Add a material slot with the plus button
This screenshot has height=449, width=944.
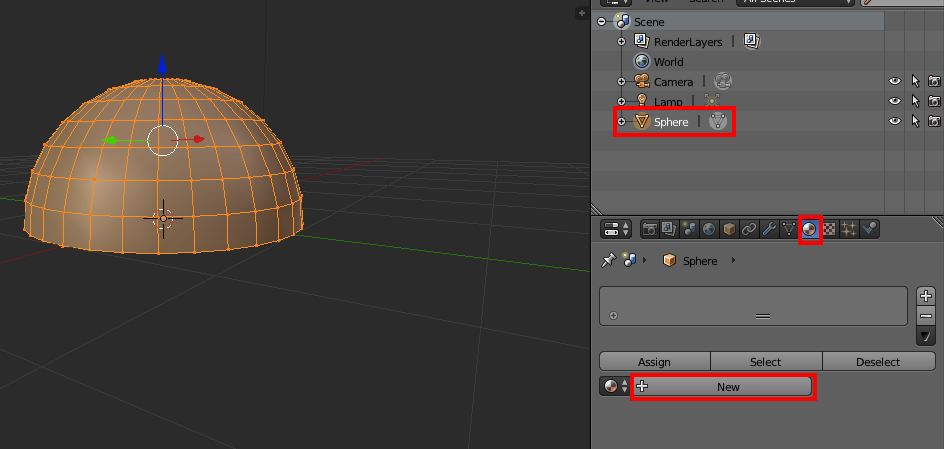[x=925, y=296]
